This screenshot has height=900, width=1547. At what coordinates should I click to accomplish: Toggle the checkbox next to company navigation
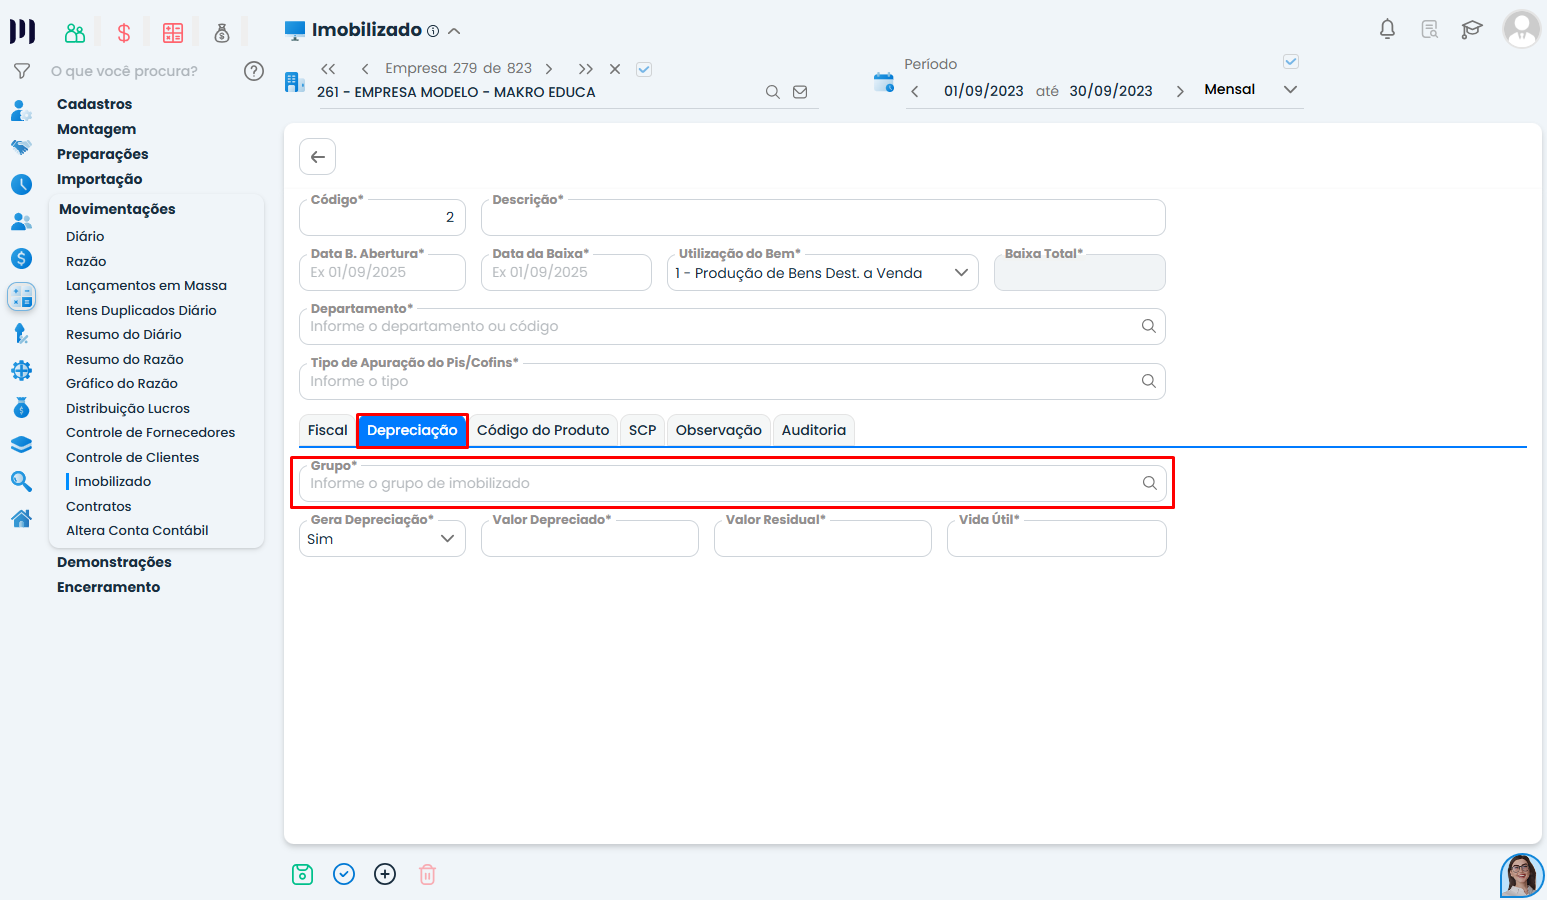click(644, 69)
